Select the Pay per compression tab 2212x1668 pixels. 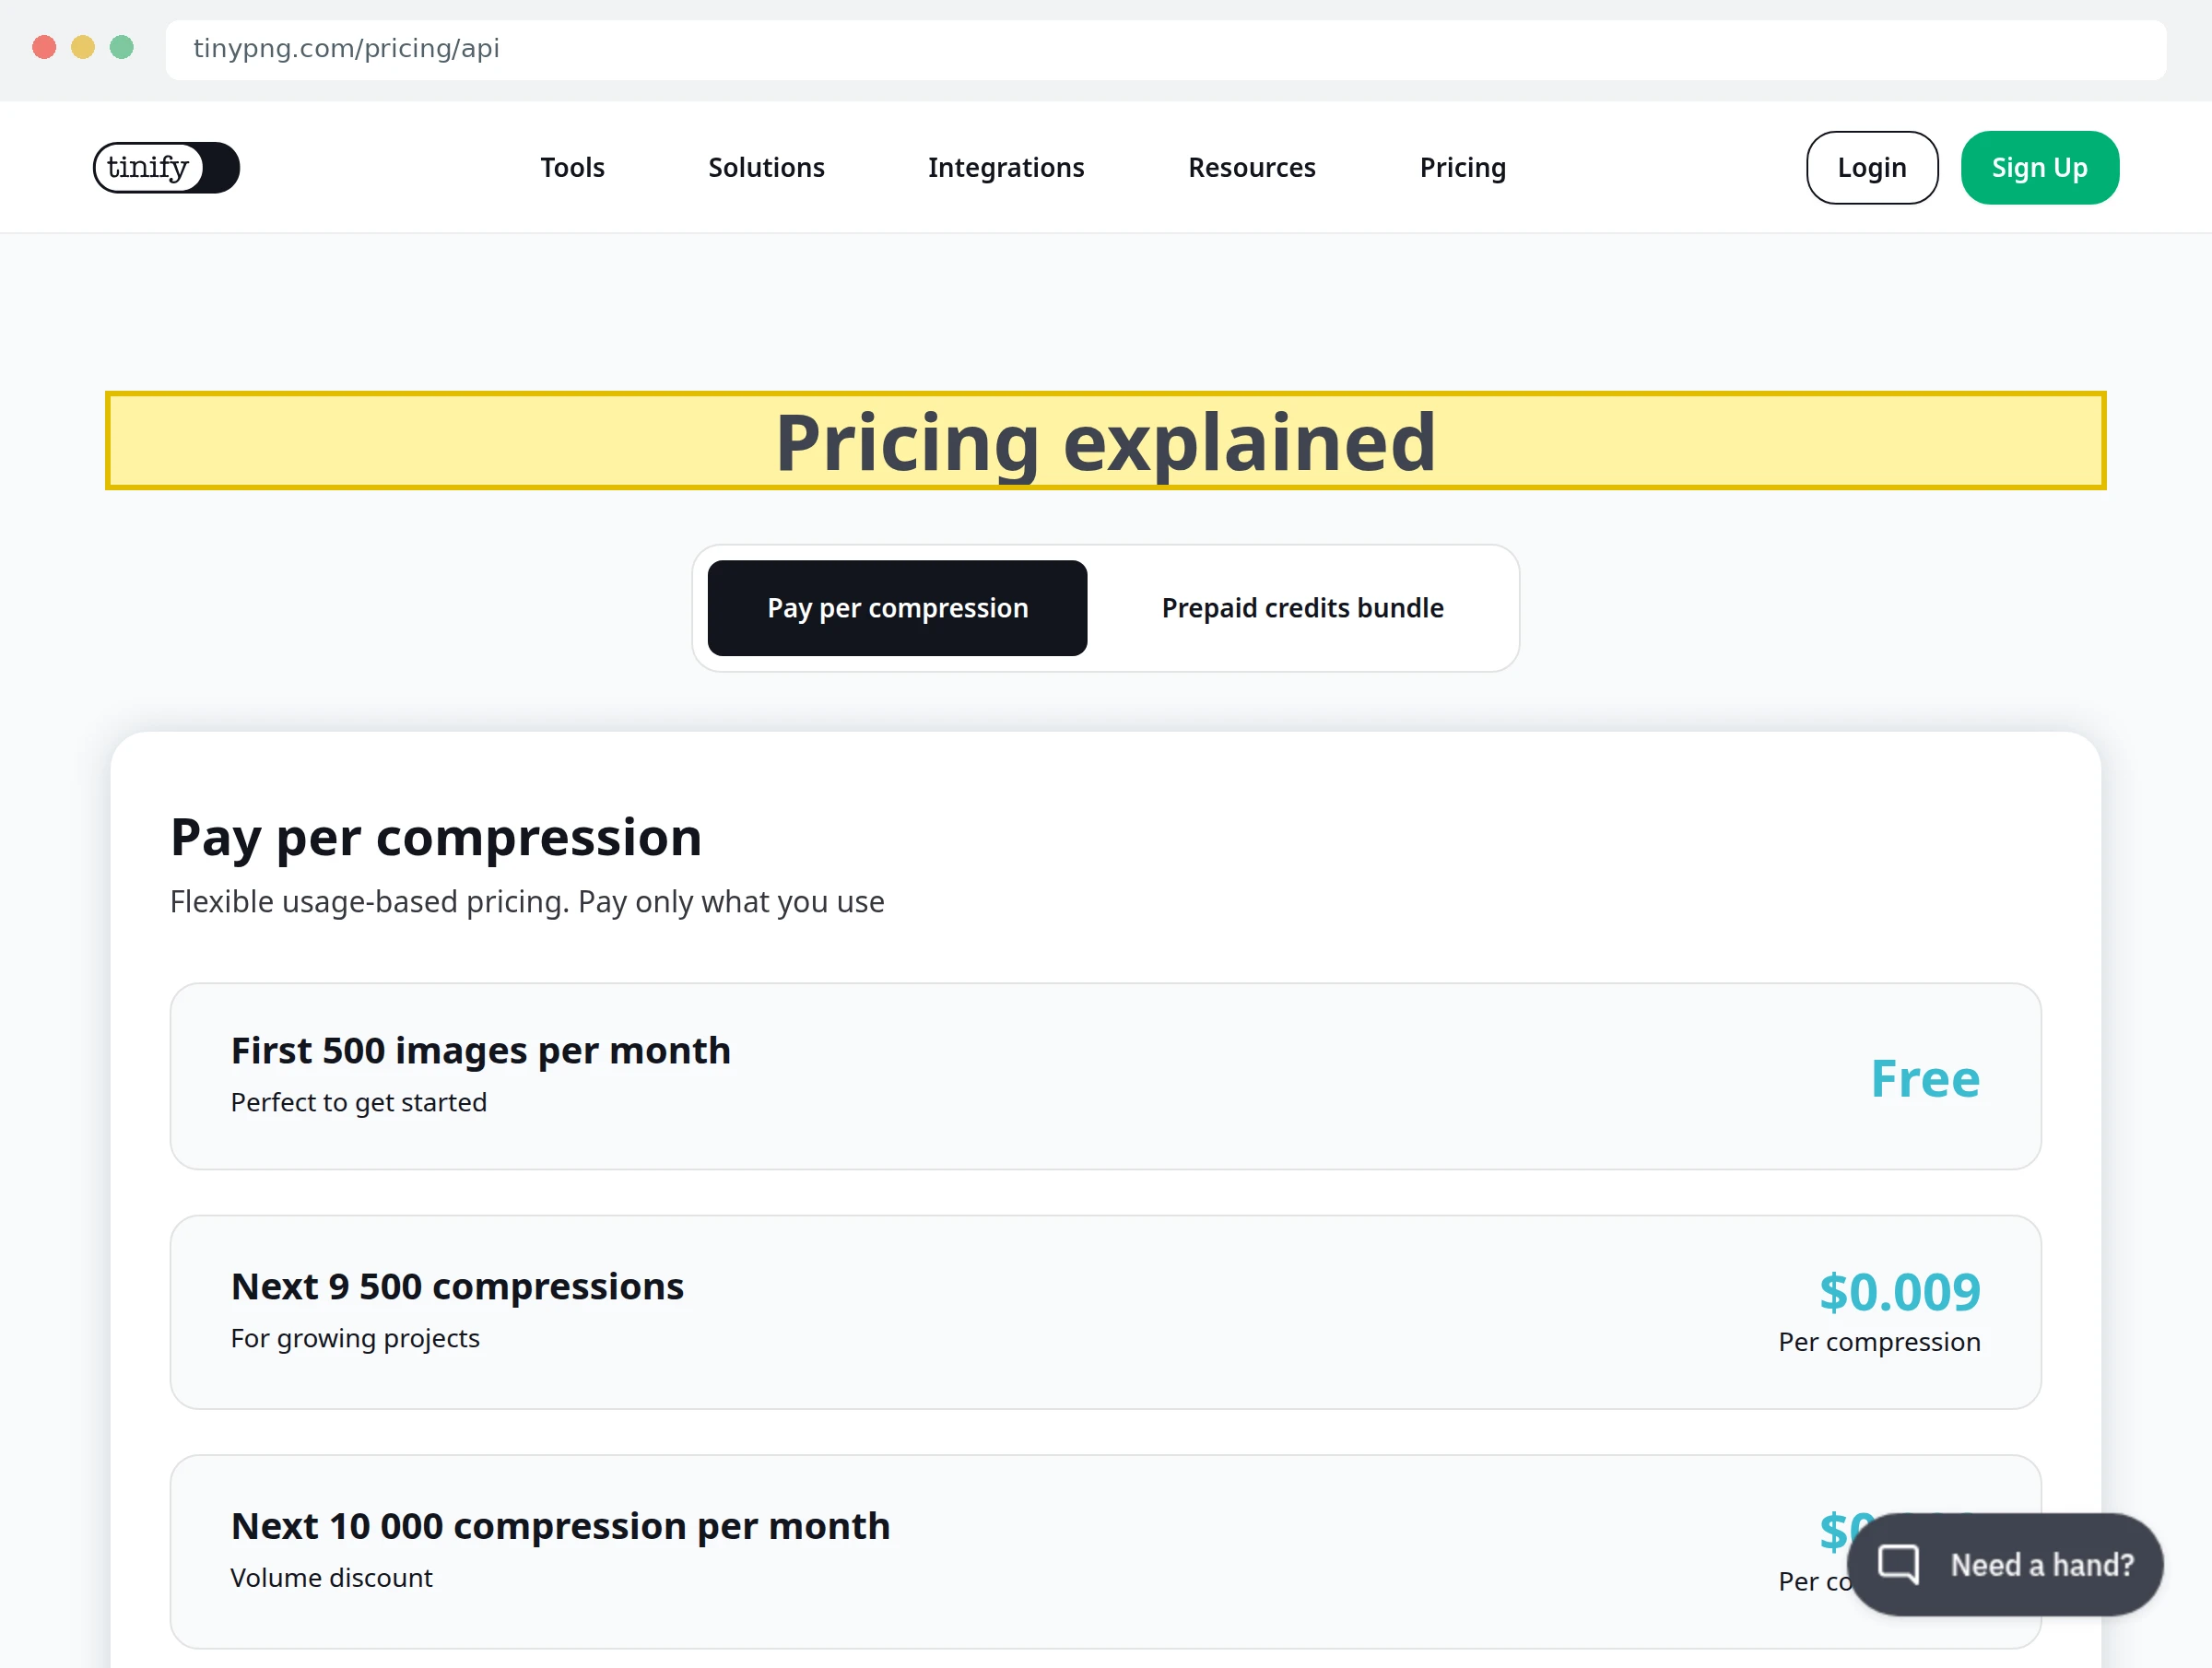coord(897,608)
